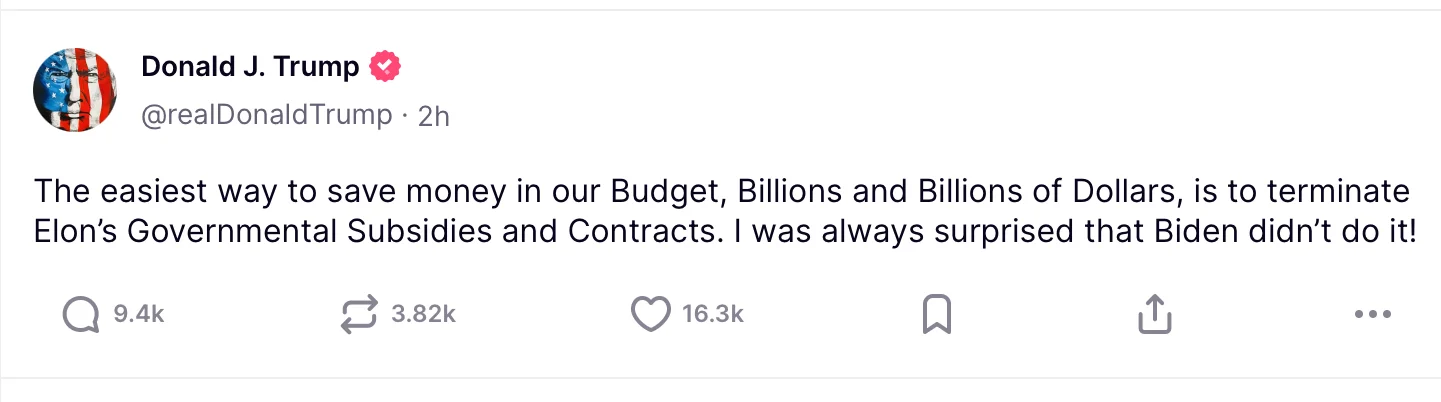Open the share options for the post
The image size is (1441, 402).
click(1154, 315)
